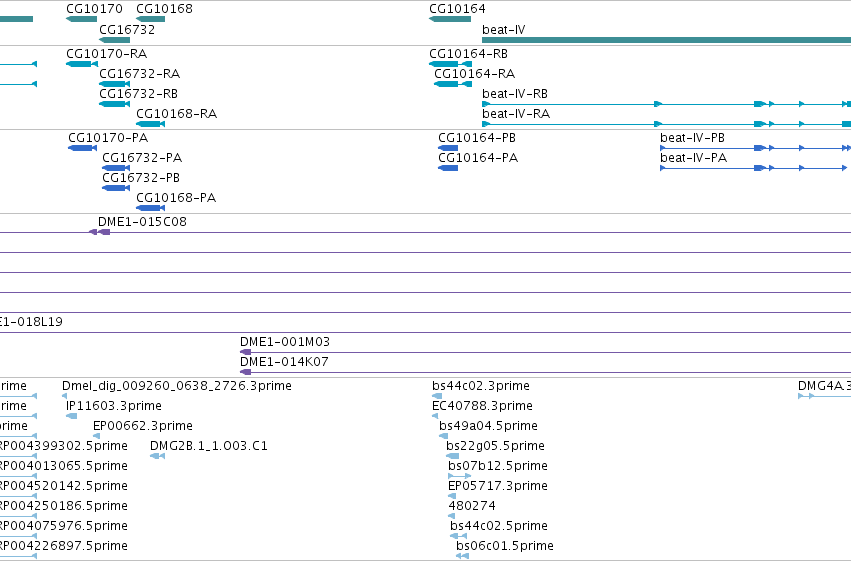This screenshot has height=561, width=851.
Task: Select the DME1-015C08 clone arrow
Action: click(x=100, y=232)
